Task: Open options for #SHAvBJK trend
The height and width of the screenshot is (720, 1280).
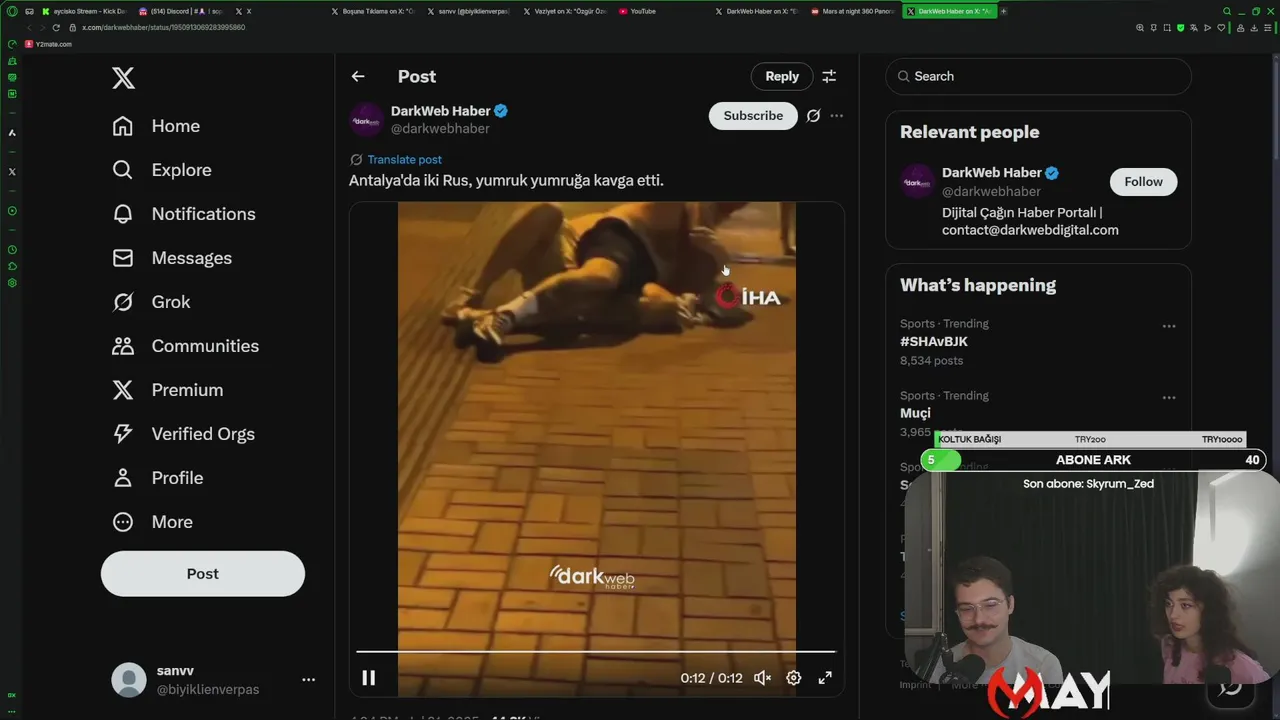Action: click(1169, 326)
